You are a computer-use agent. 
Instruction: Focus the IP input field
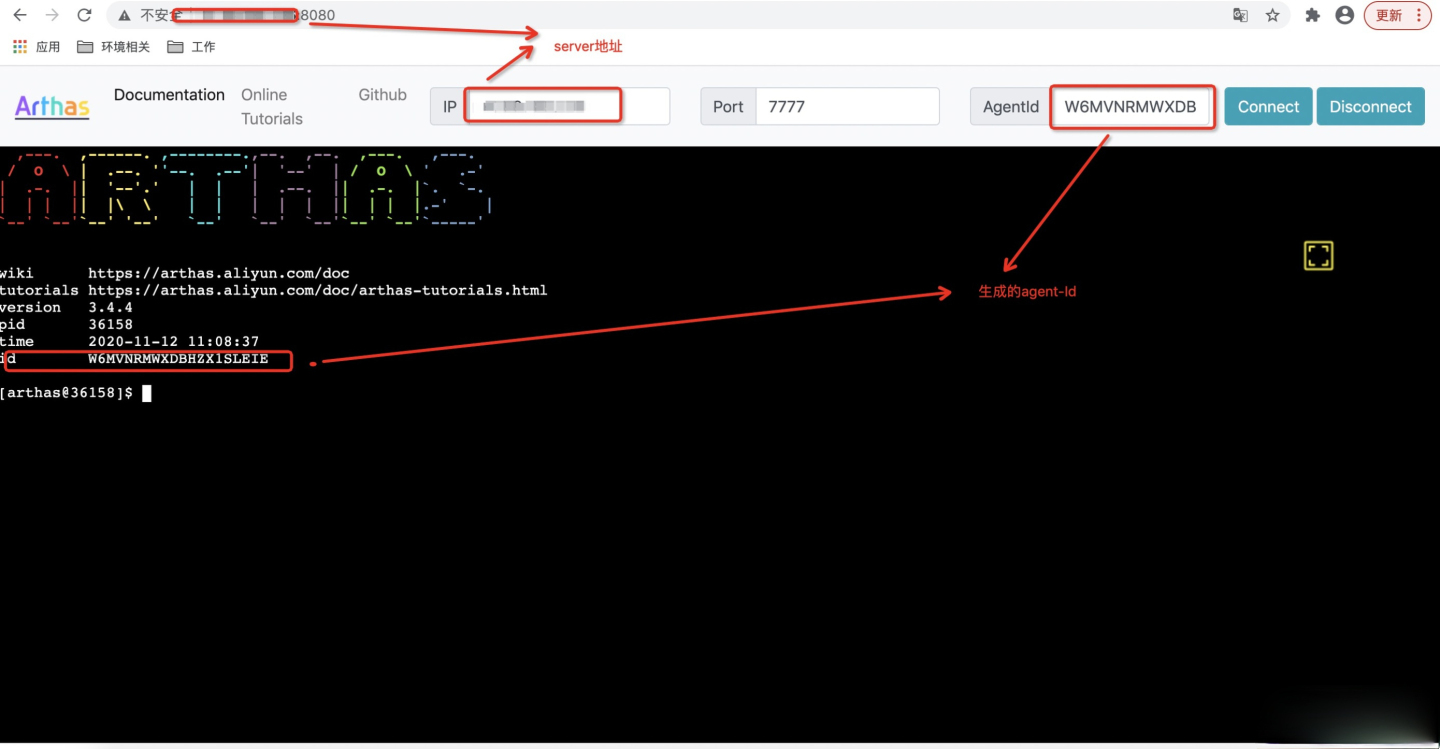[x=569, y=106]
